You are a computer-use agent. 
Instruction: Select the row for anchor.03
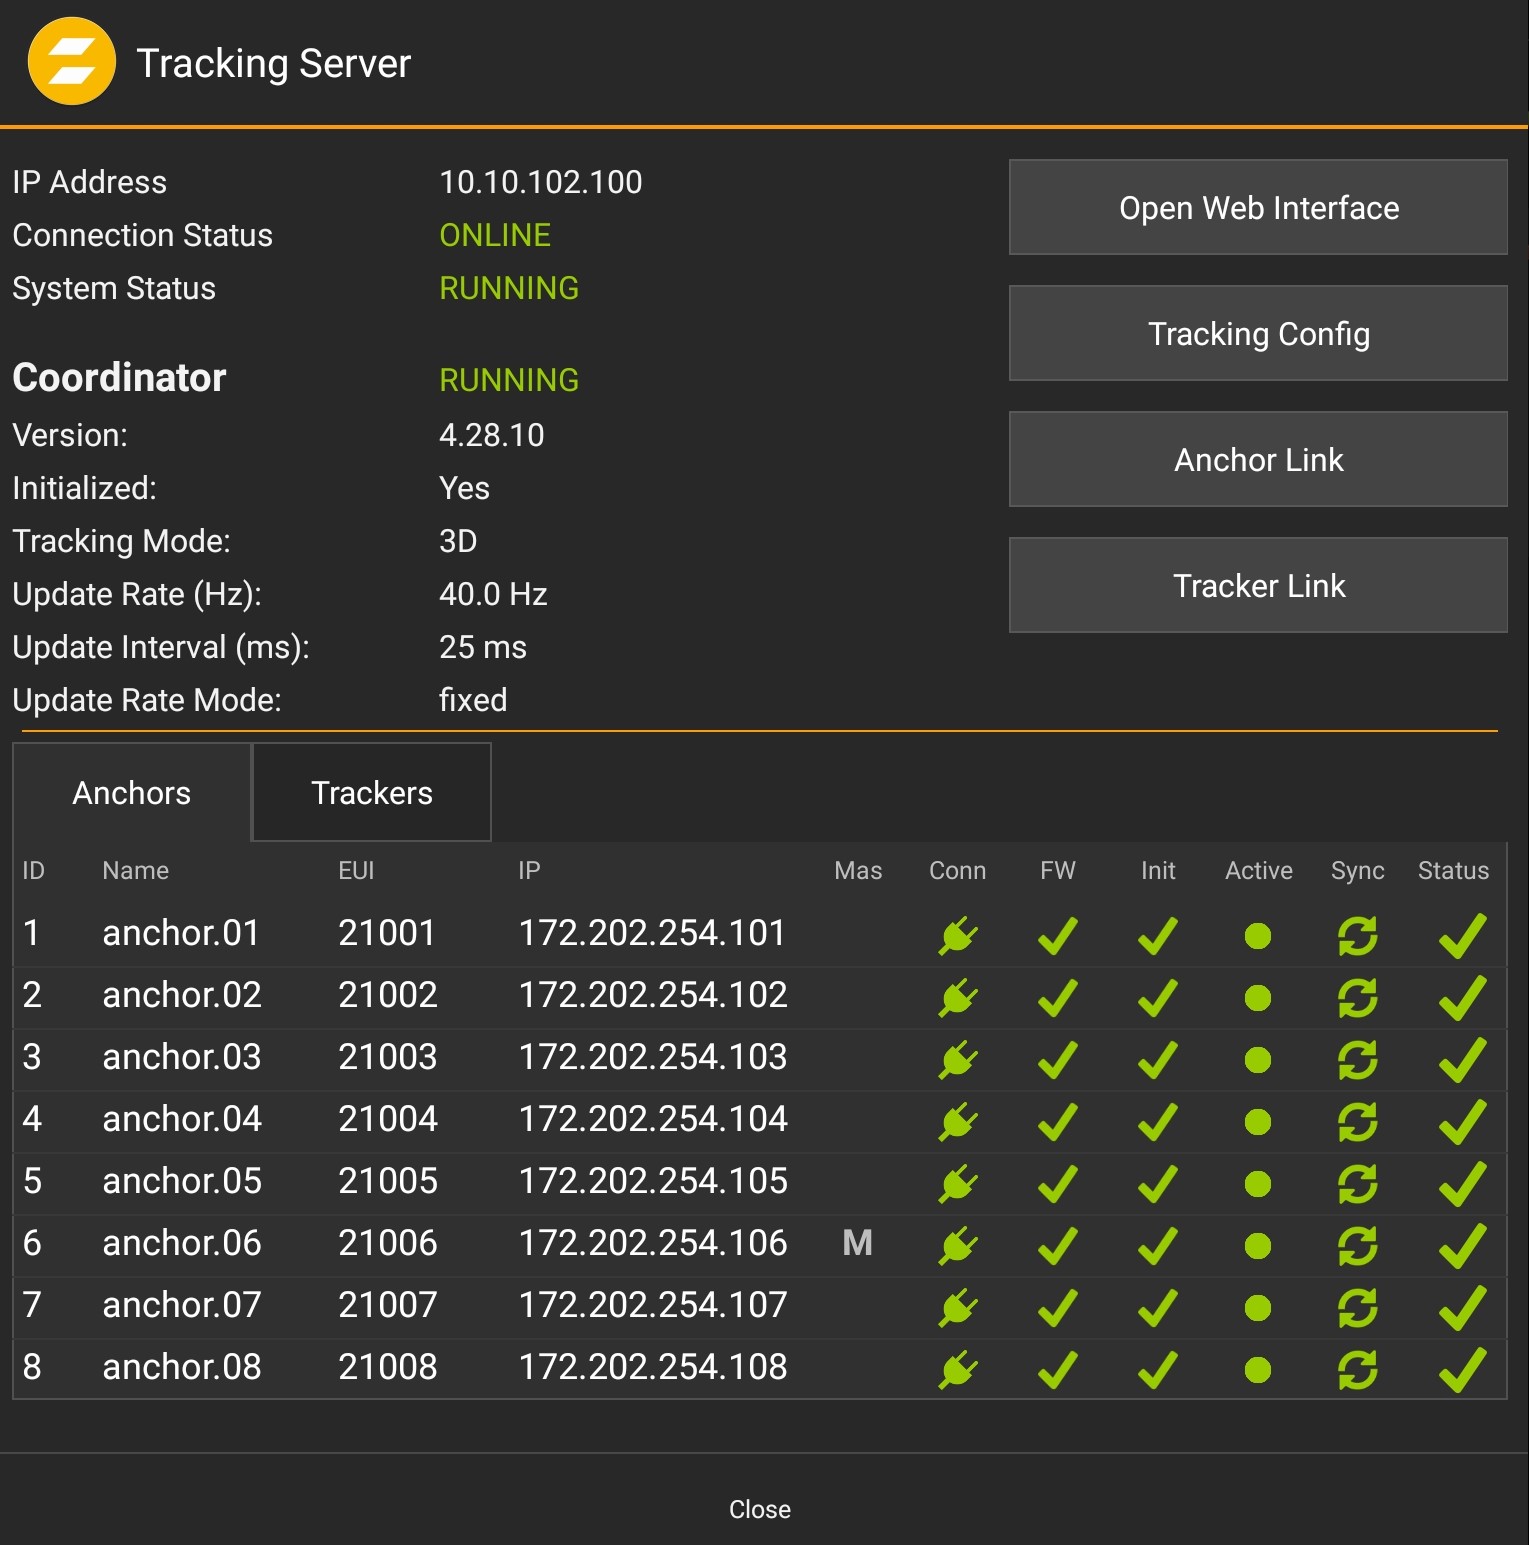point(400,1058)
